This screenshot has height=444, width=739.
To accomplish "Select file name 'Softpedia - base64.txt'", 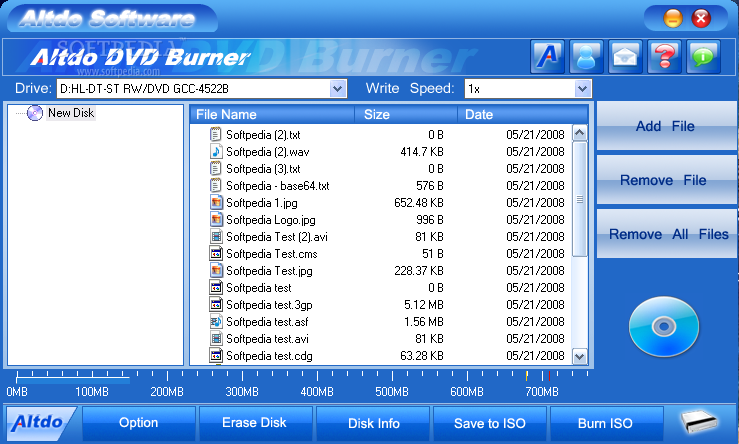I will (x=278, y=186).
